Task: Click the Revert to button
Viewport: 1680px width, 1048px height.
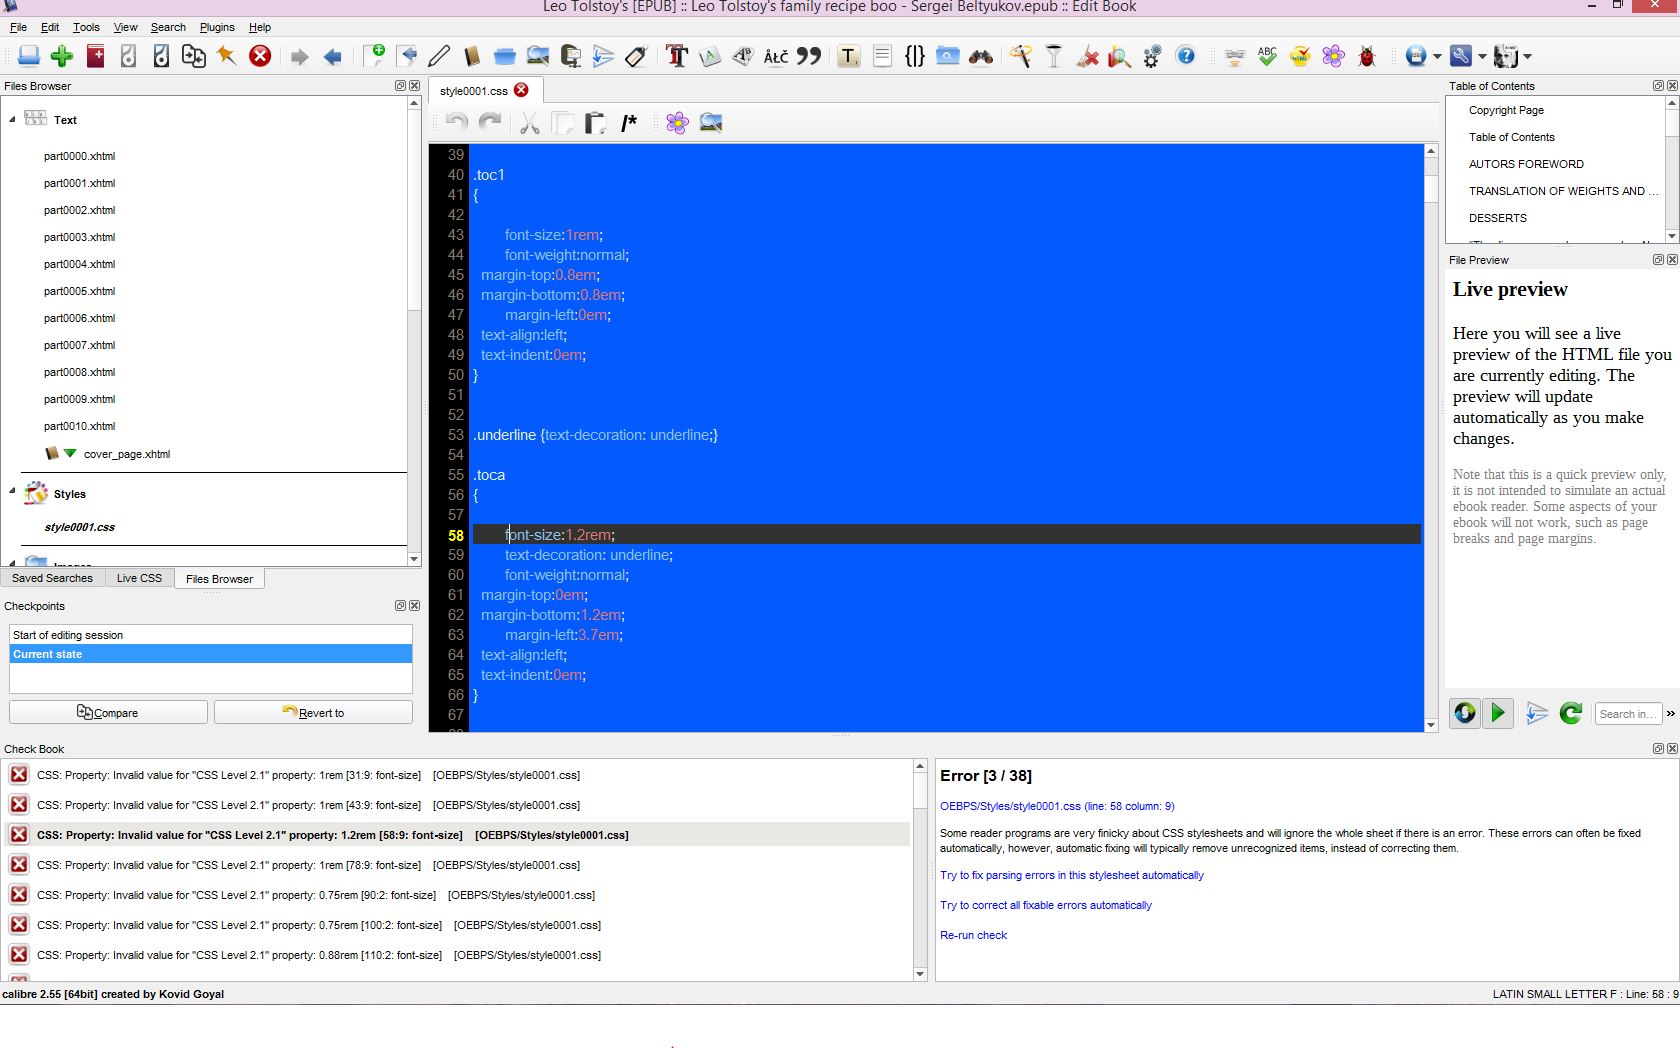Action: [313, 713]
